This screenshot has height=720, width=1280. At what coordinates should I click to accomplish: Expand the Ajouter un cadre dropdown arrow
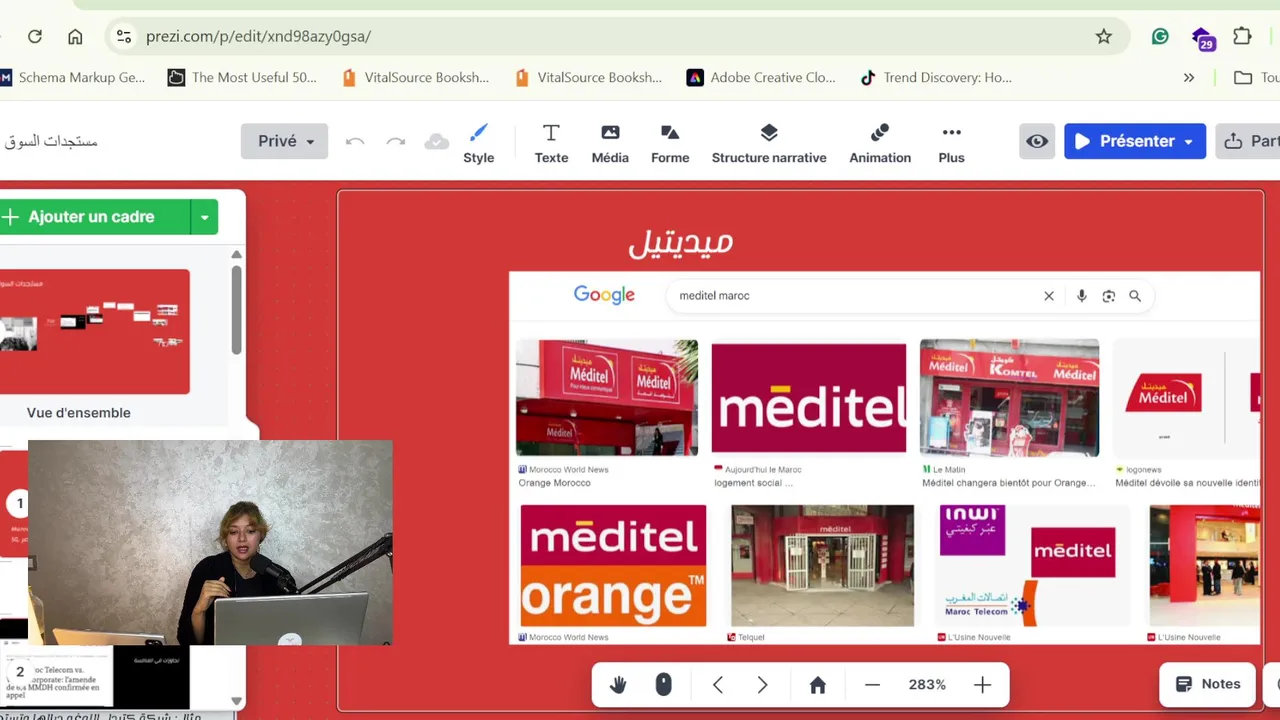204,217
